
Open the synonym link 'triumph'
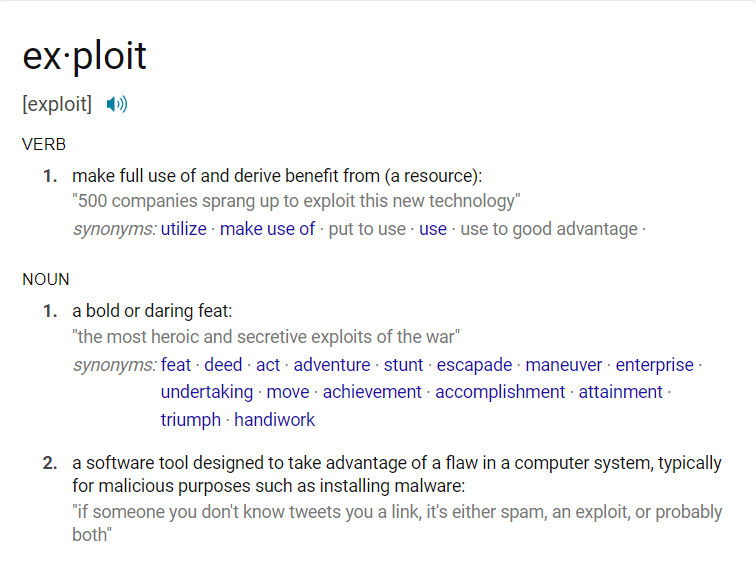191,420
